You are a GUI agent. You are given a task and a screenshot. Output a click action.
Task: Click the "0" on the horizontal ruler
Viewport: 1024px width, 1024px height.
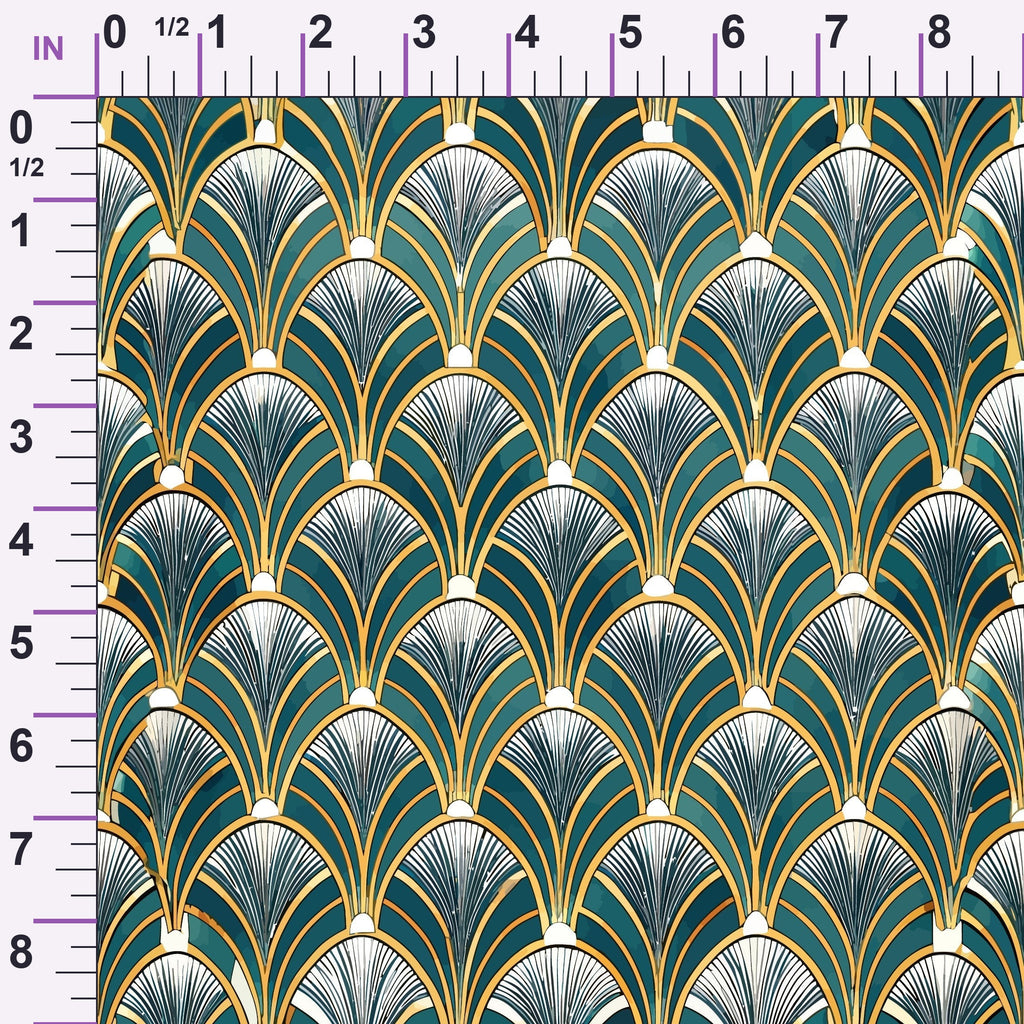[115, 33]
